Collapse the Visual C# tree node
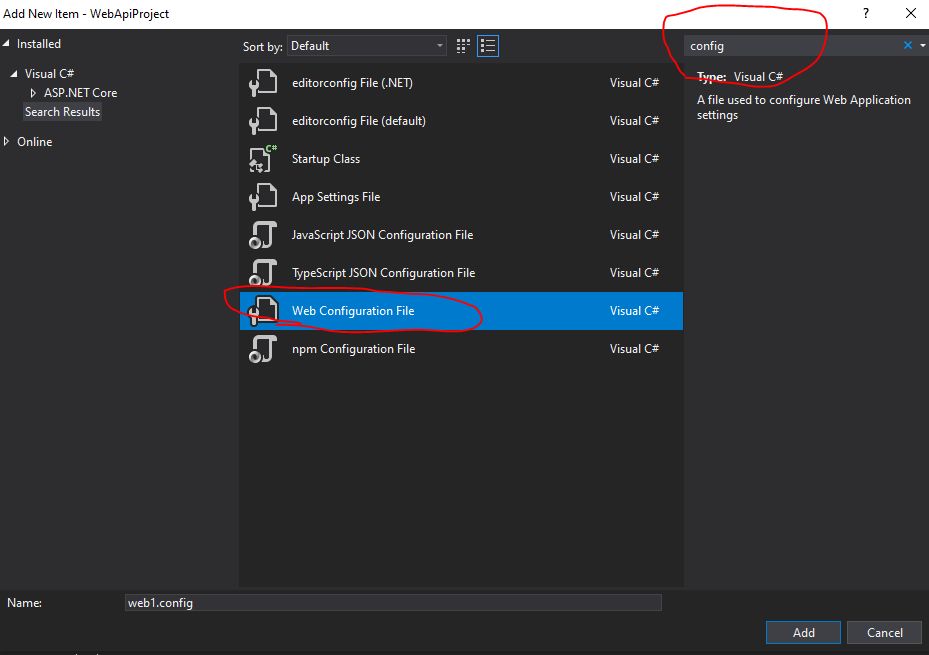 tap(14, 73)
